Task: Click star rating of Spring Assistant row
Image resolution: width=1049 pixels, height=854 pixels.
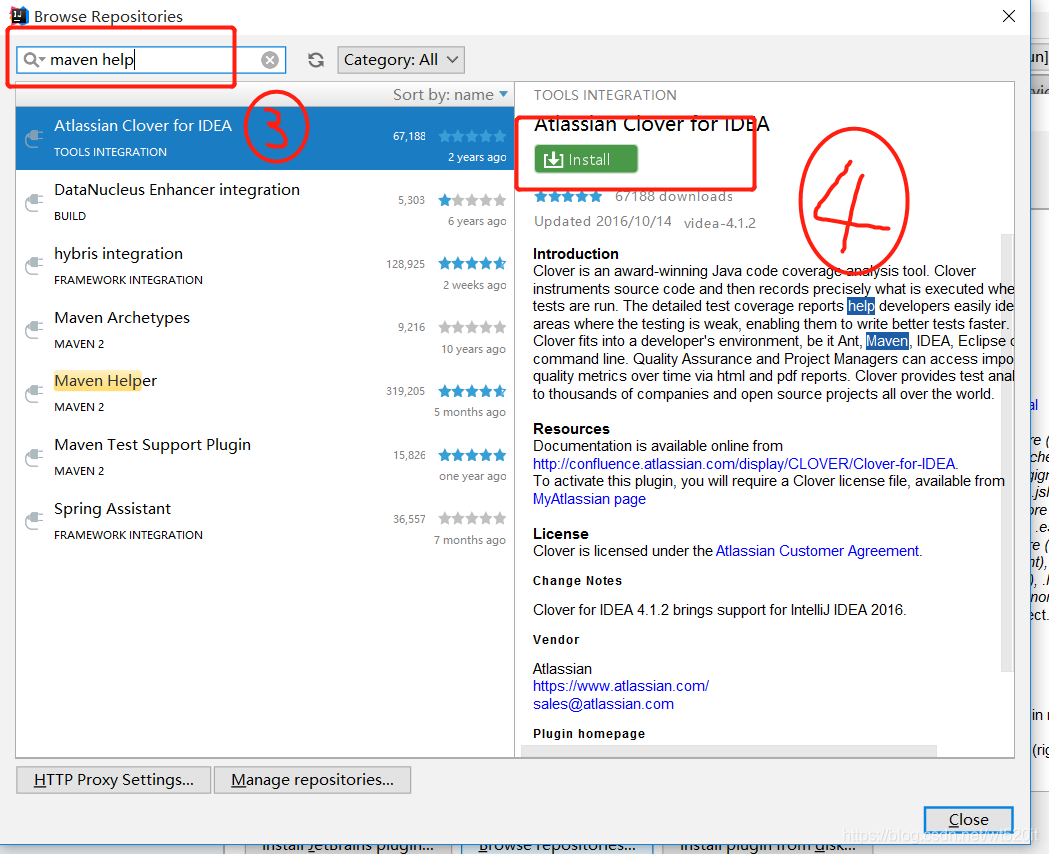Action: click(472, 518)
